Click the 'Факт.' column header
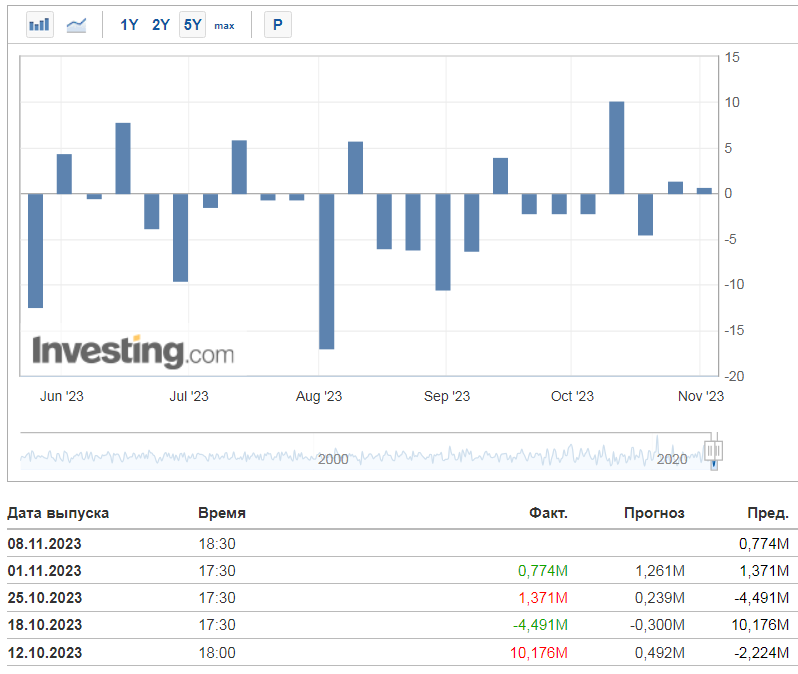 (x=548, y=513)
